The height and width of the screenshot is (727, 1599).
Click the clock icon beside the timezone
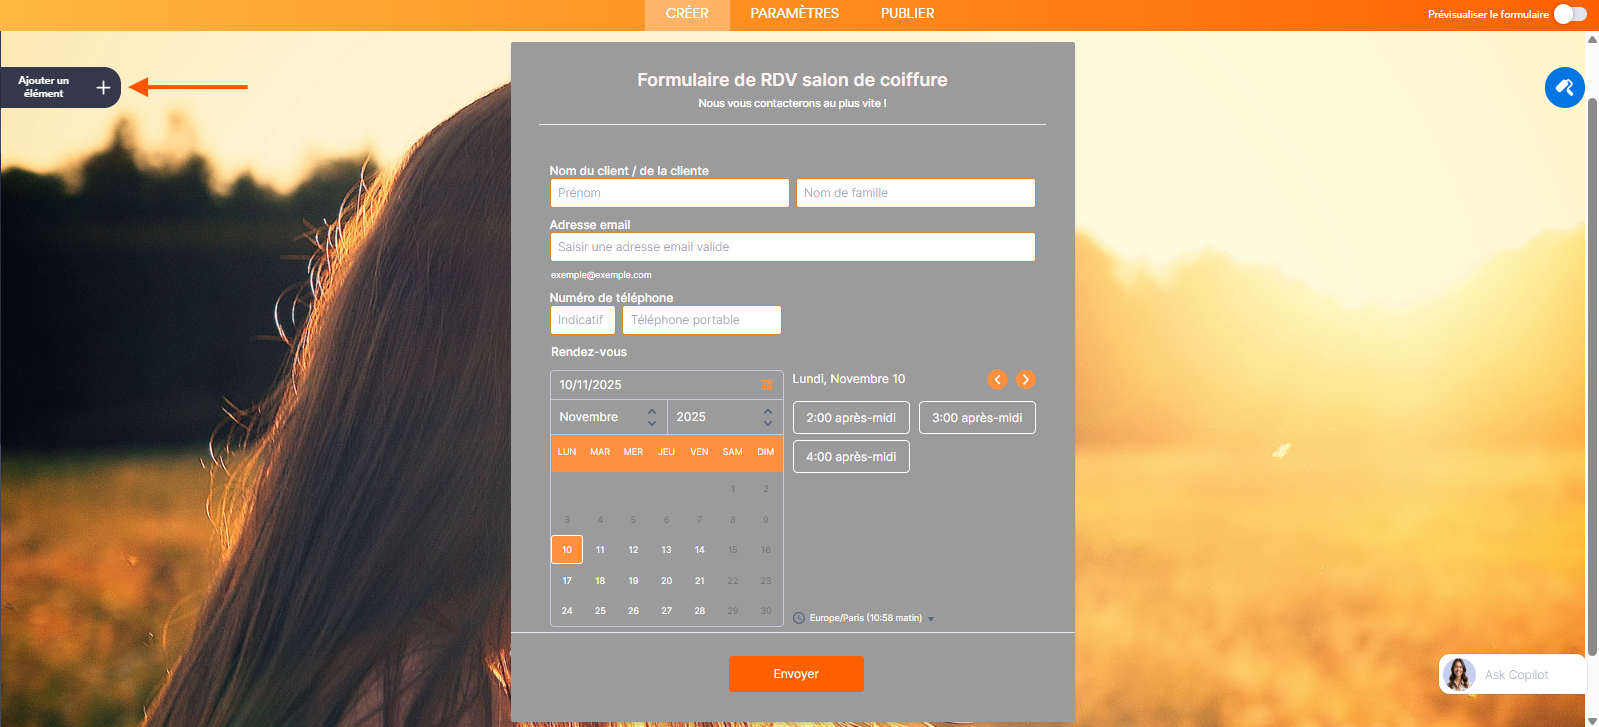[799, 618]
